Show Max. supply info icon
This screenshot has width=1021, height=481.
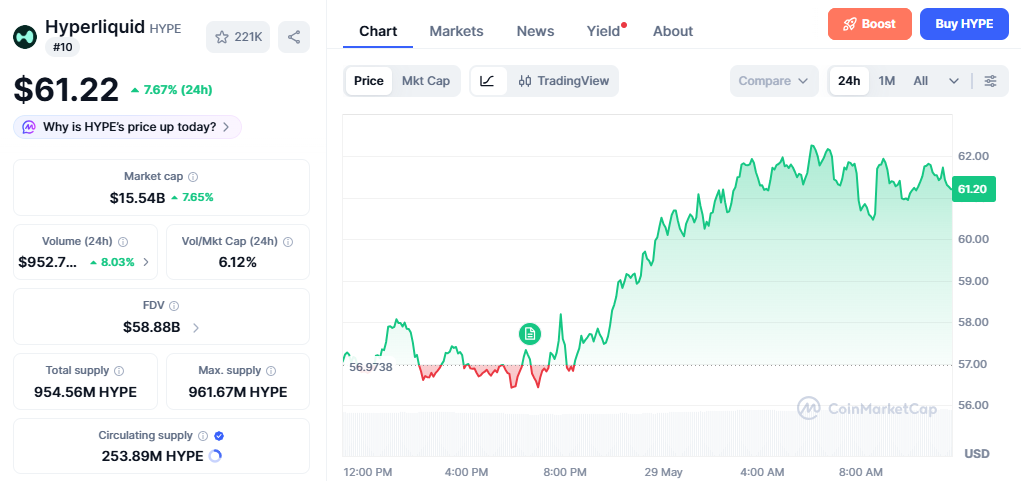[271, 370]
